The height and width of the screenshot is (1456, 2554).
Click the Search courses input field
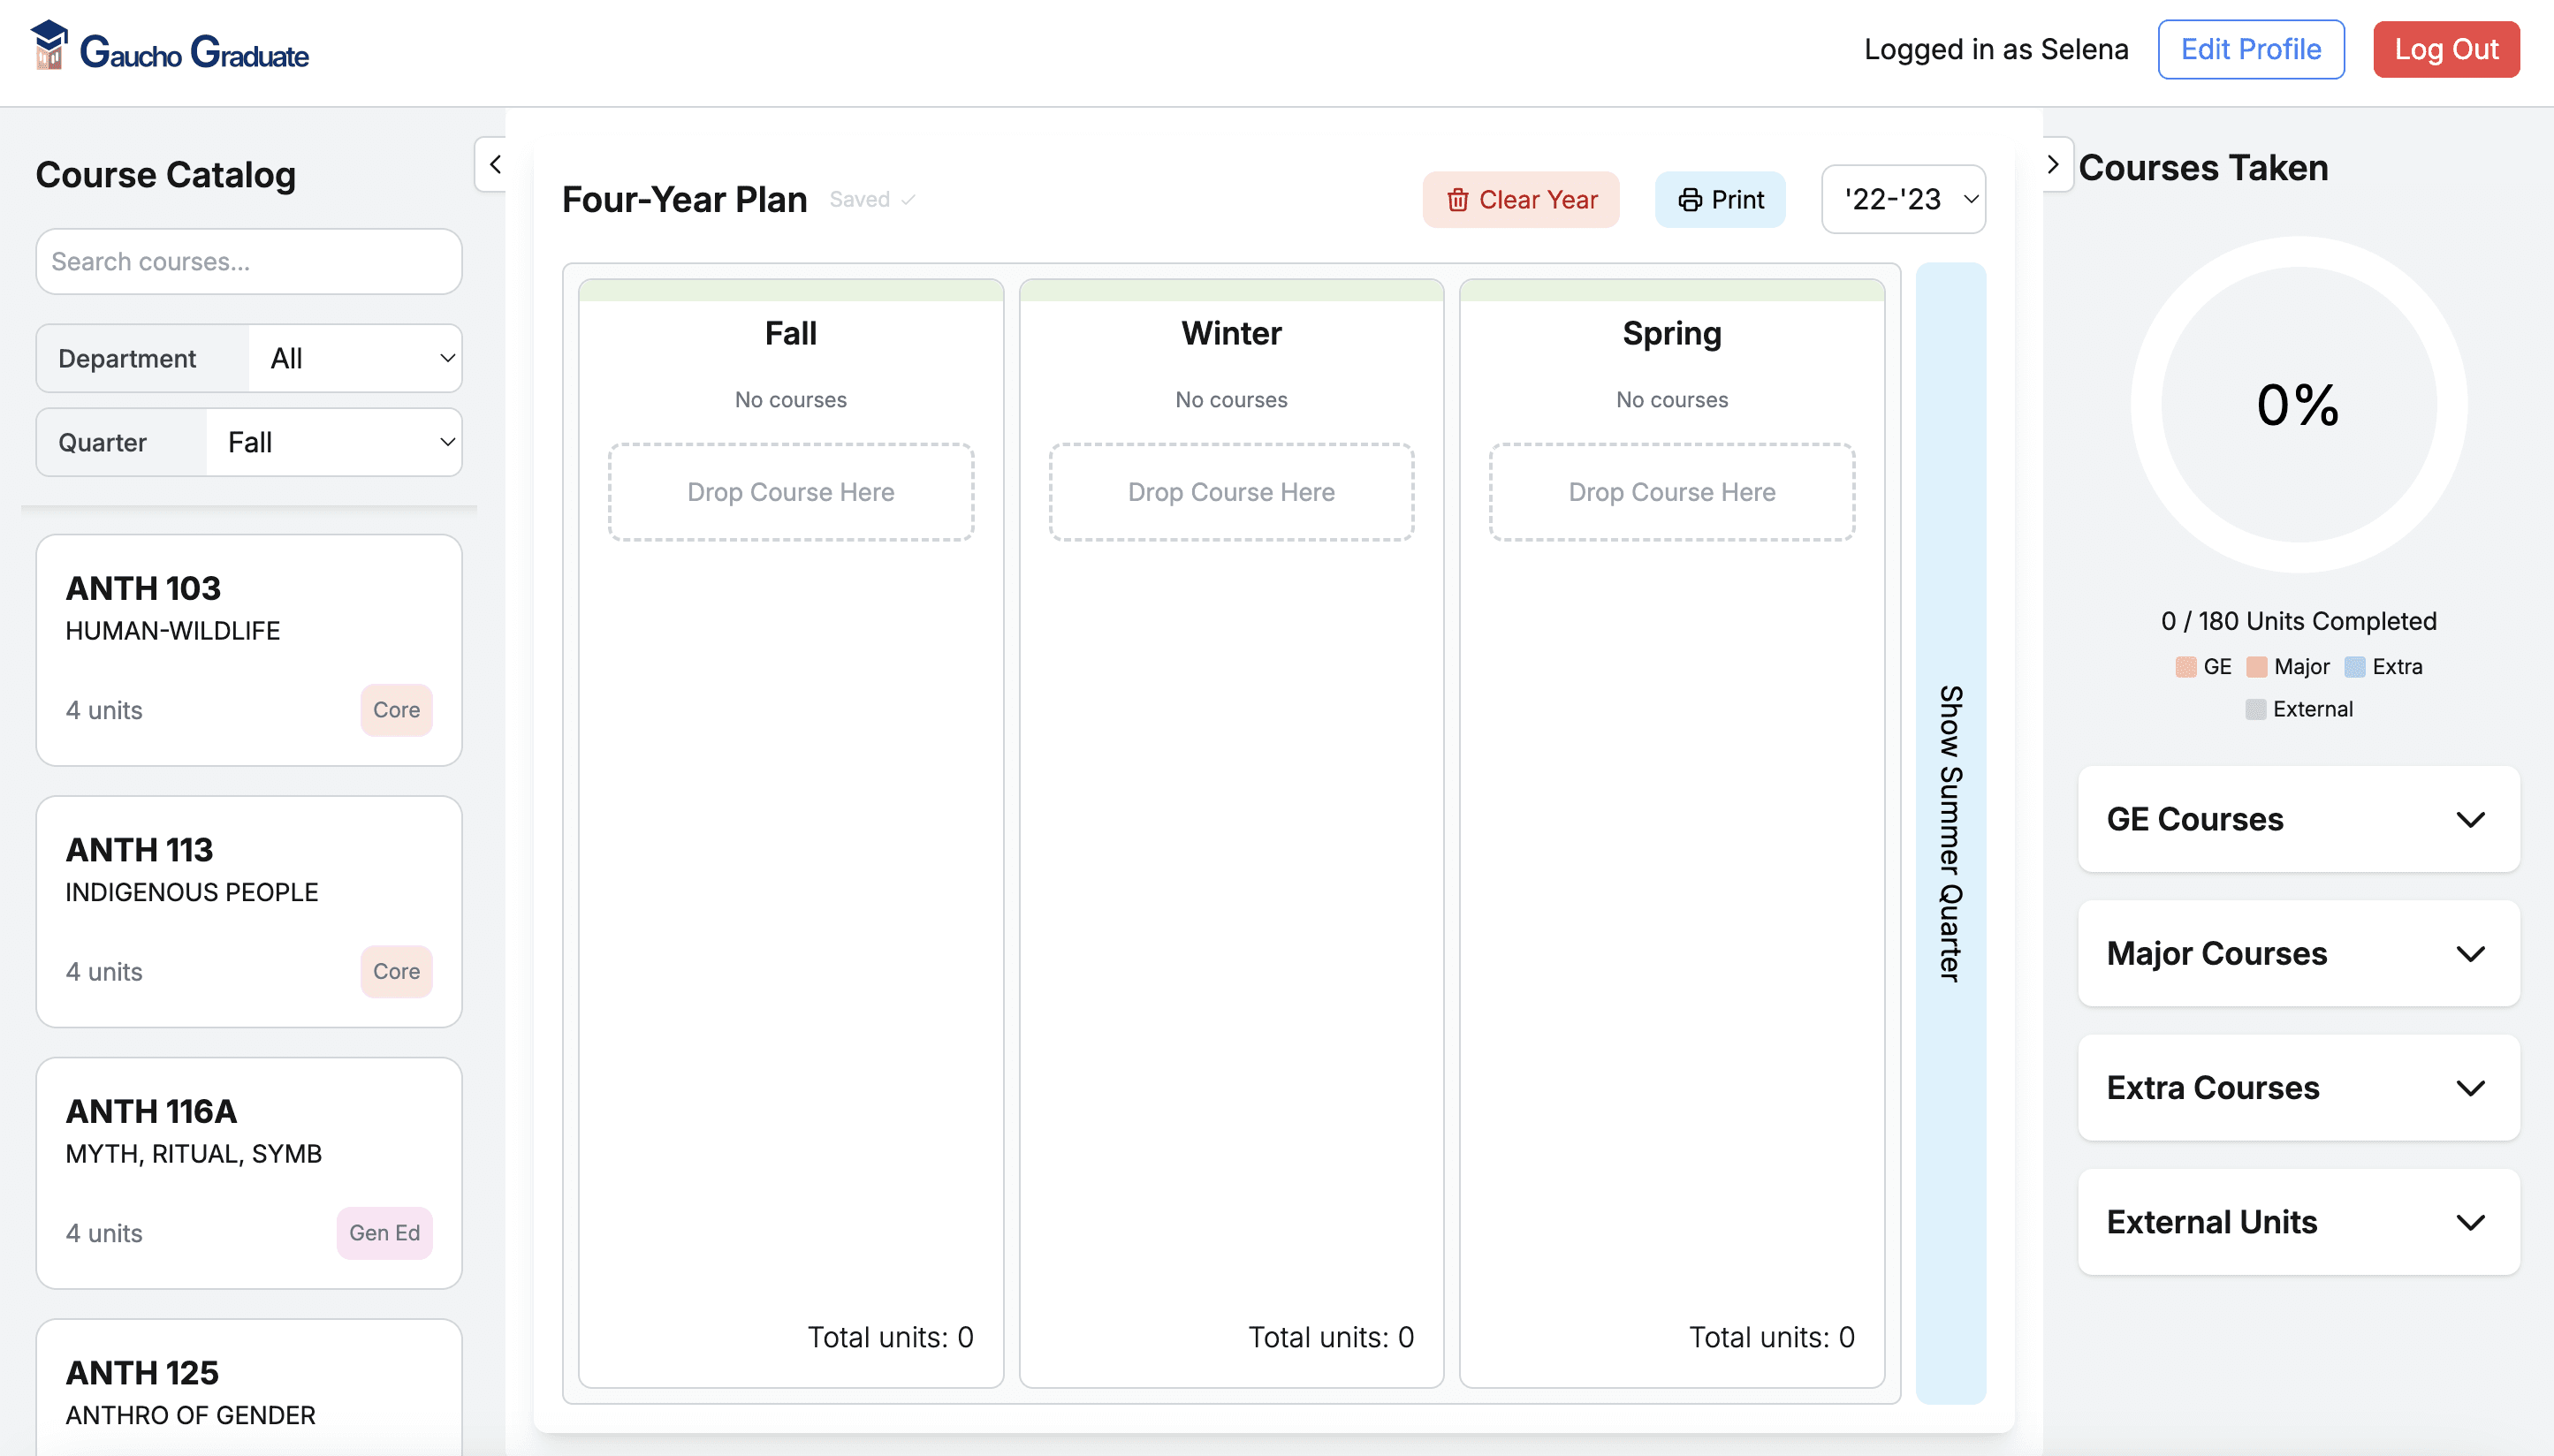tap(249, 261)
